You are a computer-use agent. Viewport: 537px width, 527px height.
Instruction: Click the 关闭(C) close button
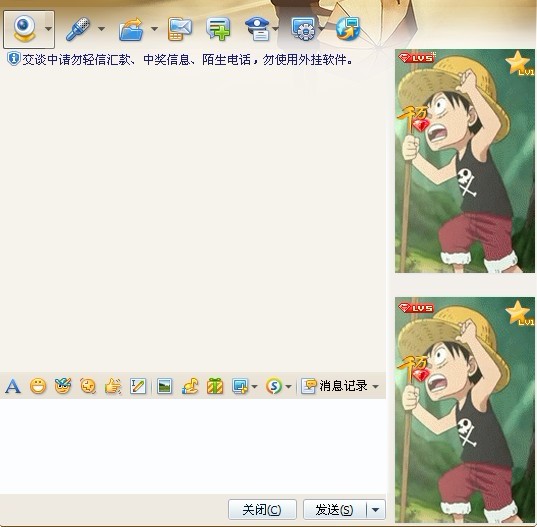coord(262,510)
